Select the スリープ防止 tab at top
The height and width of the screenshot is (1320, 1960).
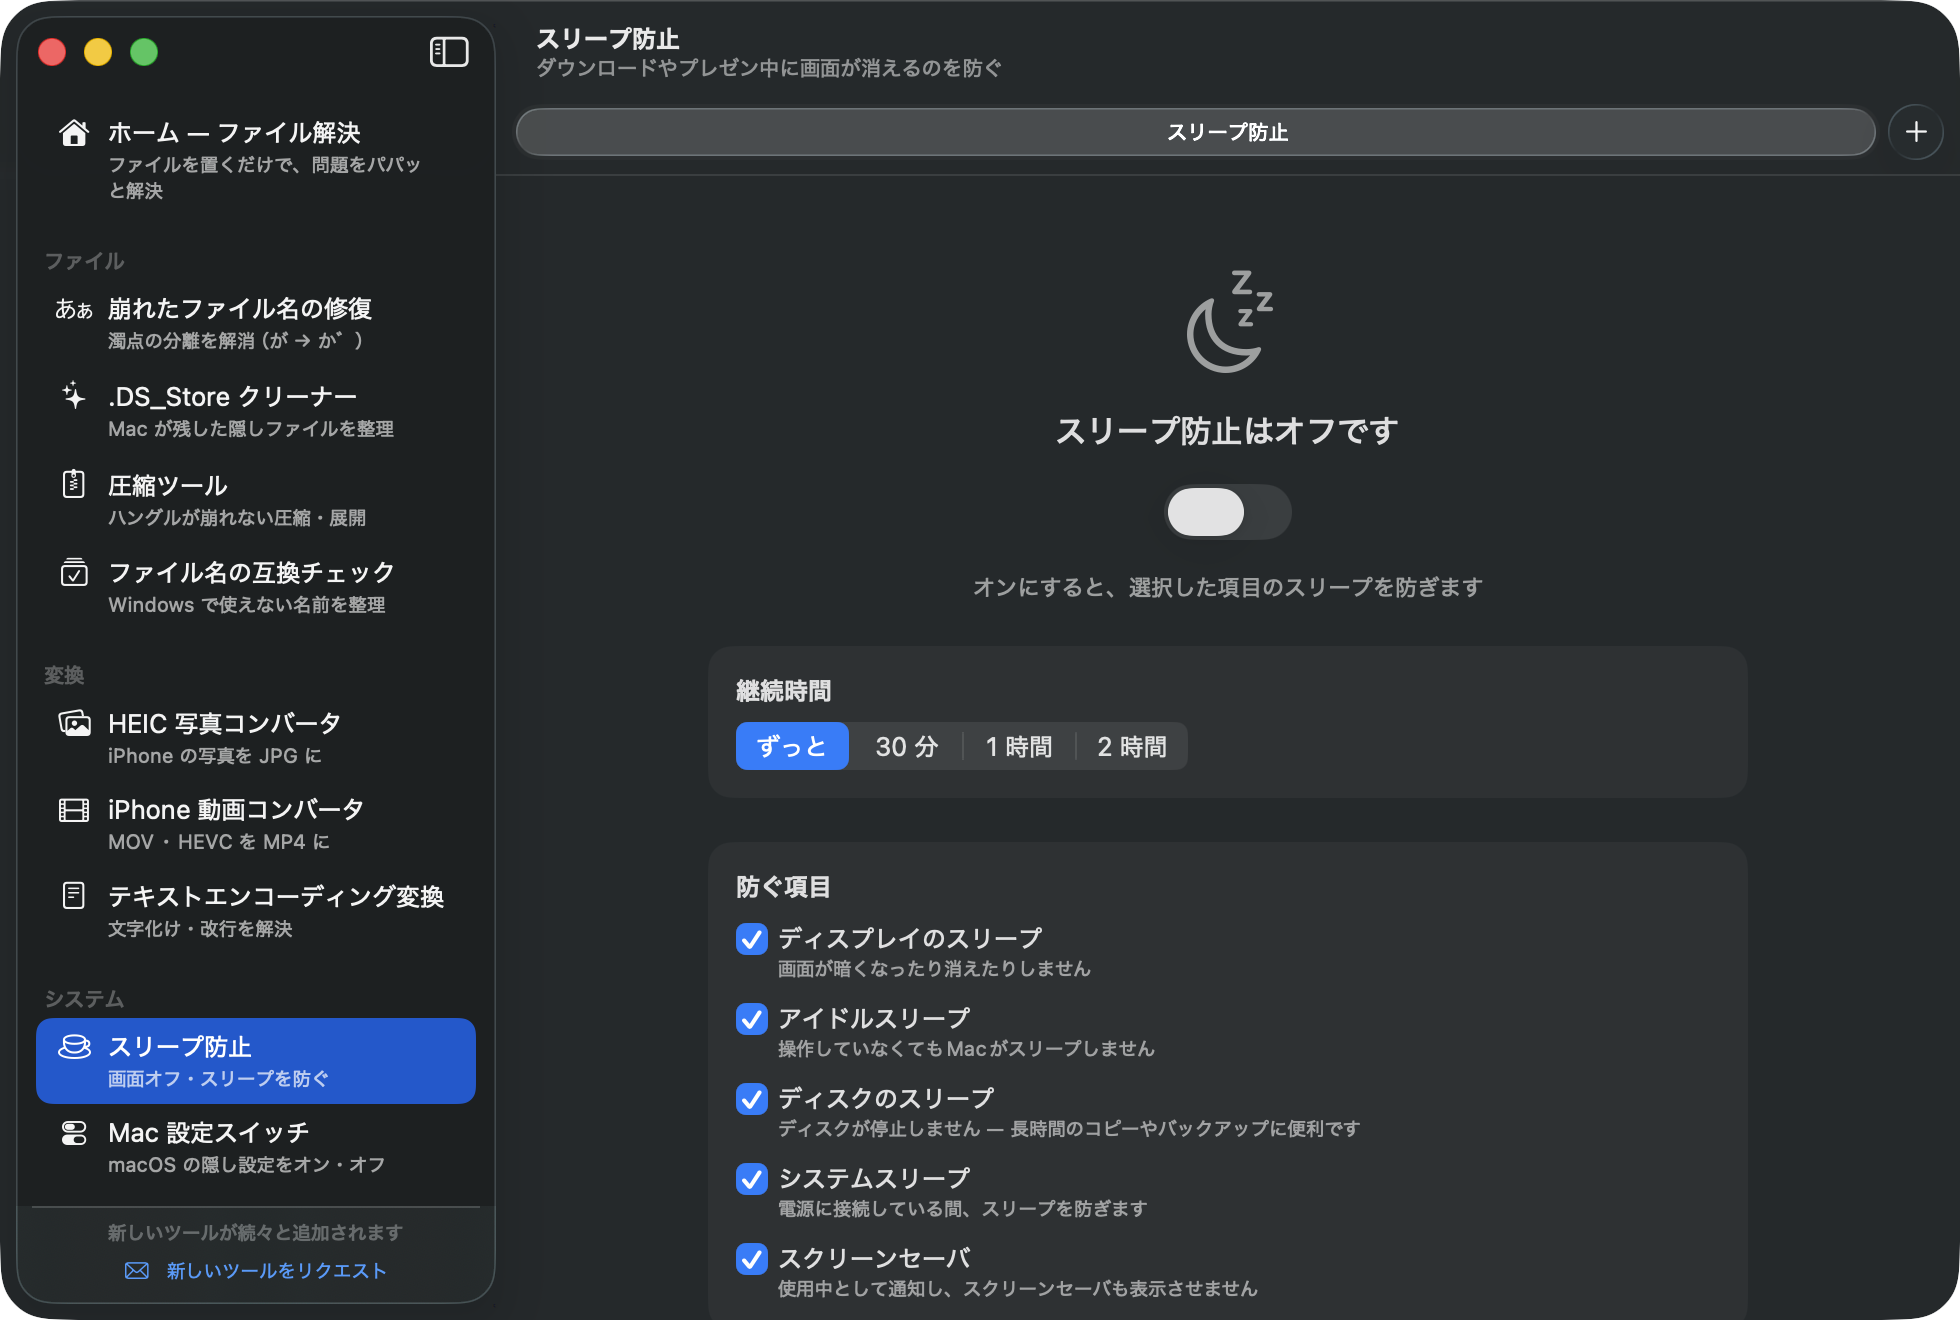(1196, 132)
